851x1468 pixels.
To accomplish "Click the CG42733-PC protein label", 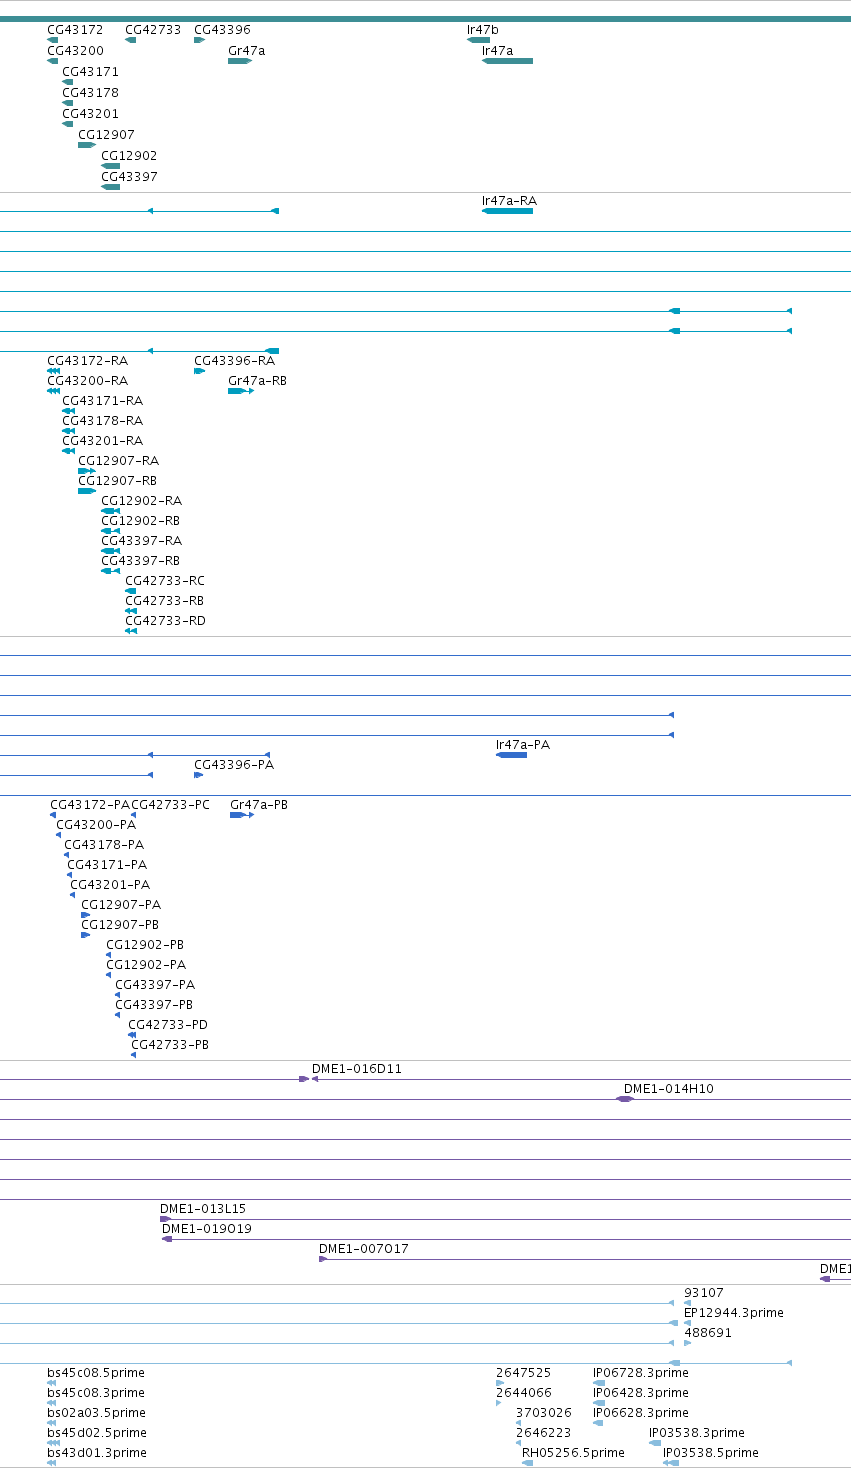I will click(170, 805).
